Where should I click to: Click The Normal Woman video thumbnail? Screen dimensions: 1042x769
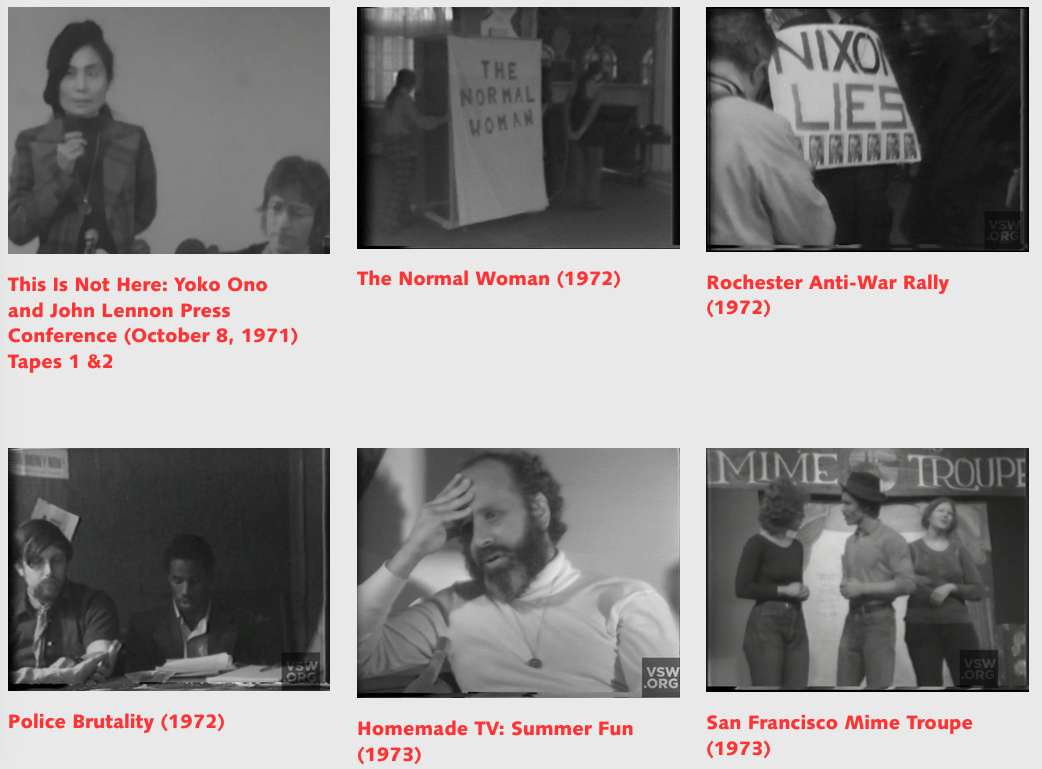click(518, 128)
